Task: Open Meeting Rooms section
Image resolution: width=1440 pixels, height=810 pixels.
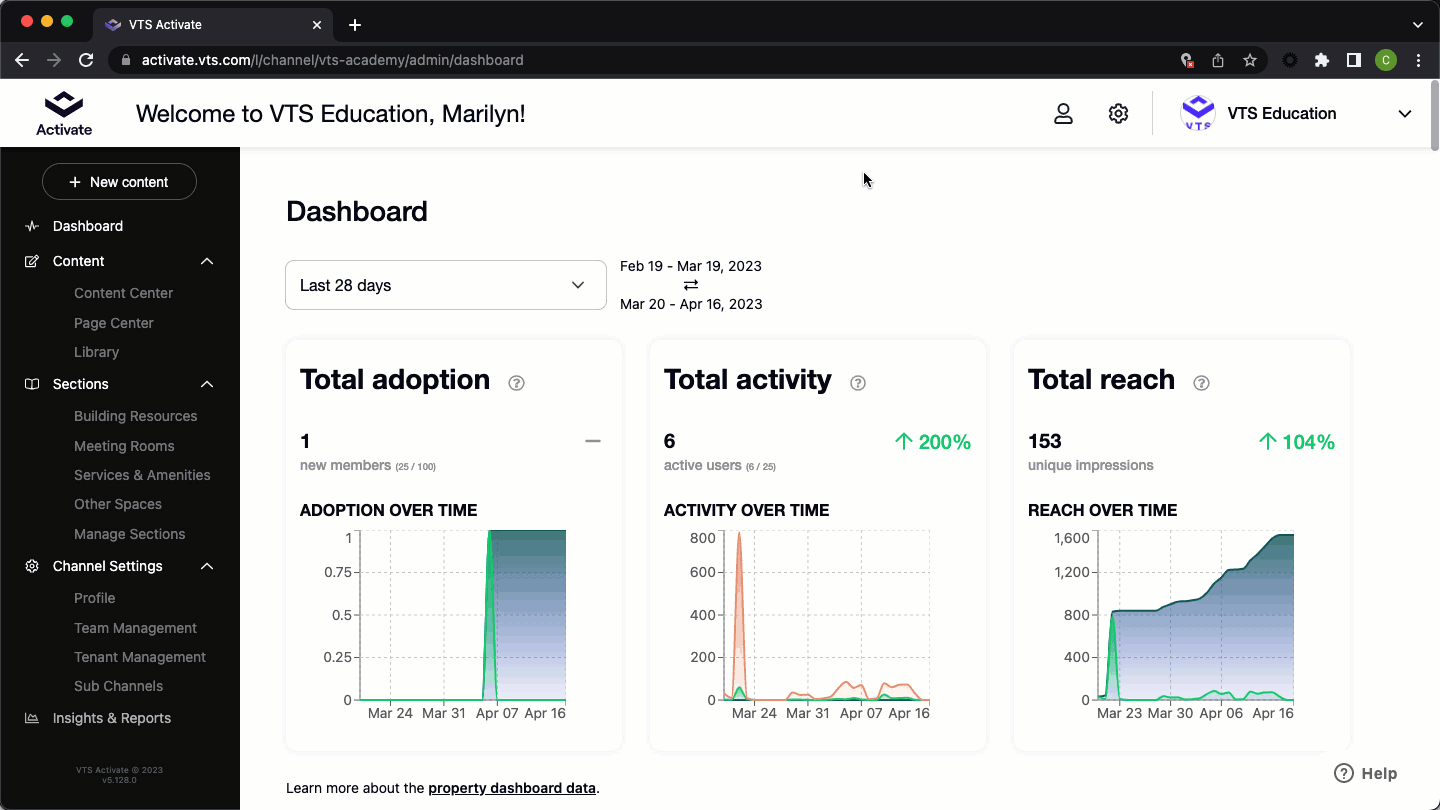Action: pyautogui.click(x=124, y=446)
